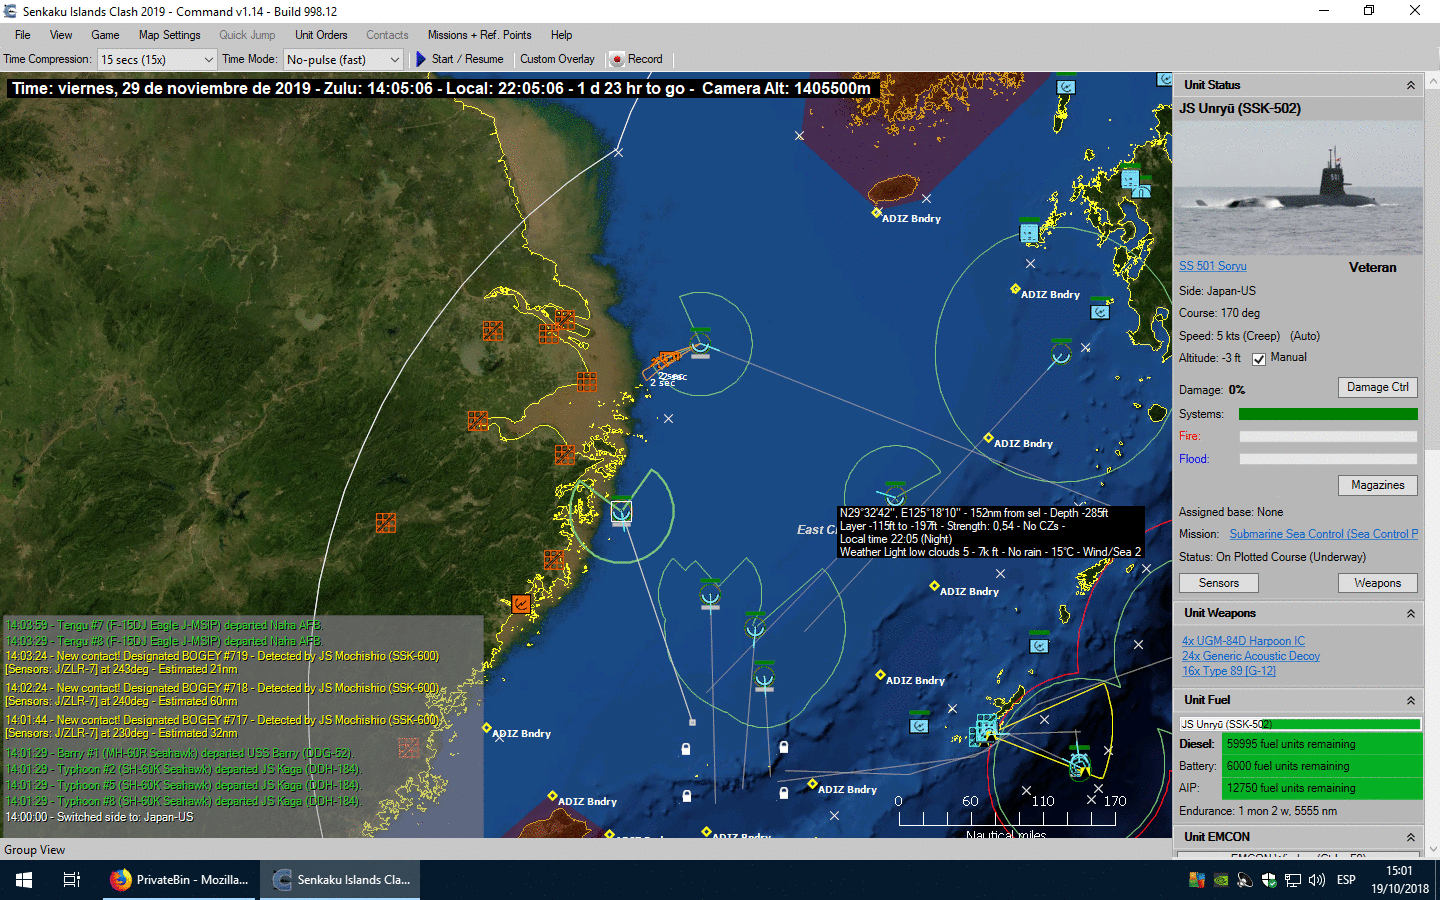Viewport: 1440px width, 900px height.
Task: Open the Submarine Sea Control mission link
Action: click(1324, 534)
